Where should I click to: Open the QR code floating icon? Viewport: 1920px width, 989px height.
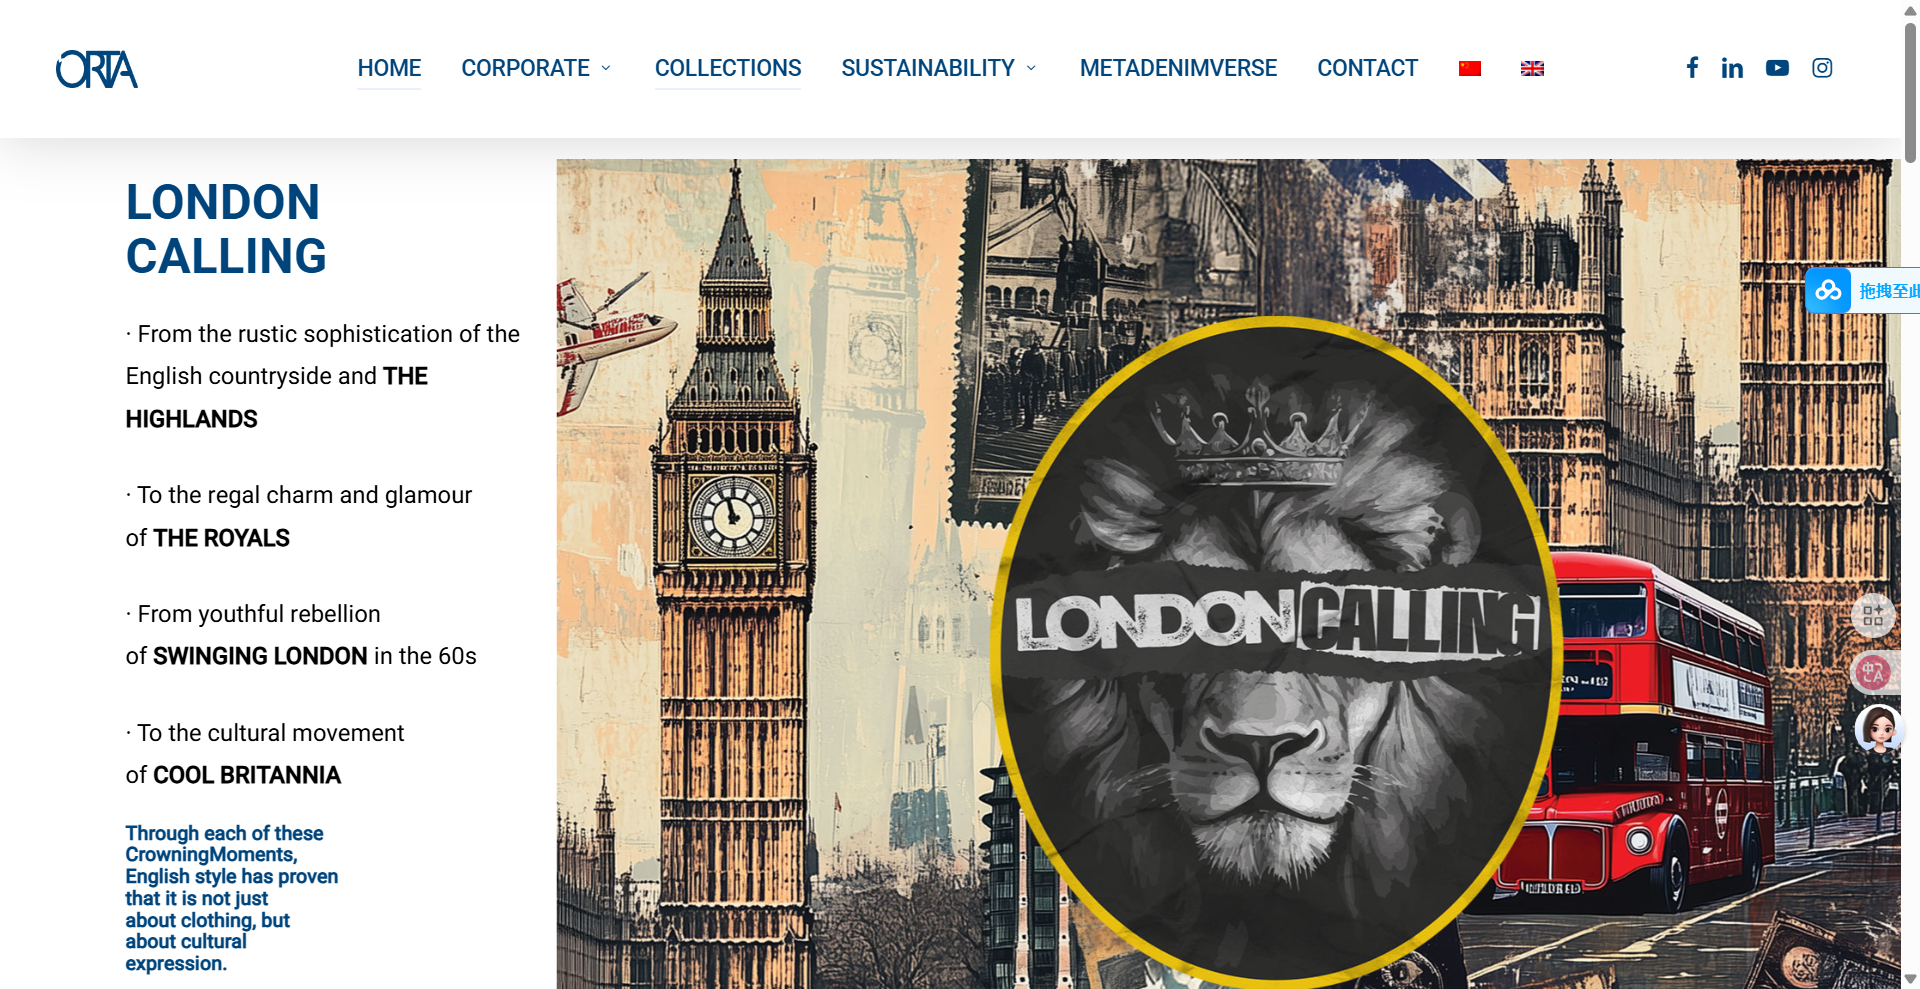1873,616
